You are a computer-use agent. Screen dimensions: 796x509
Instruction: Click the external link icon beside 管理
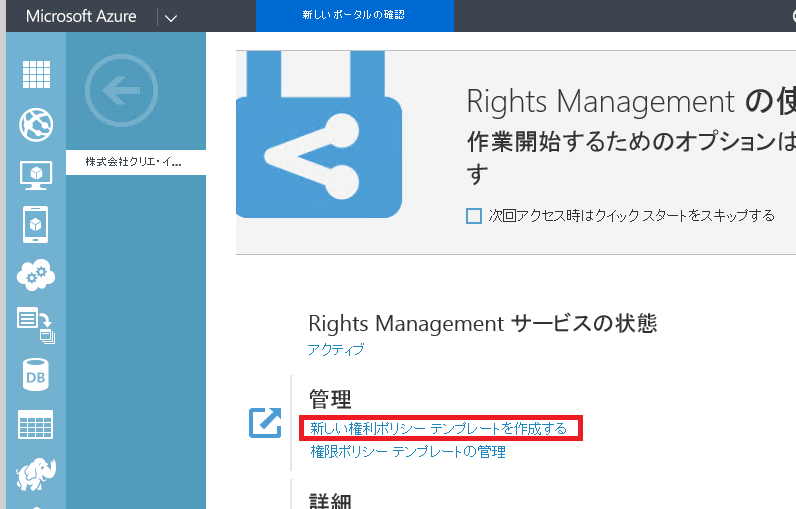(265, 422)
